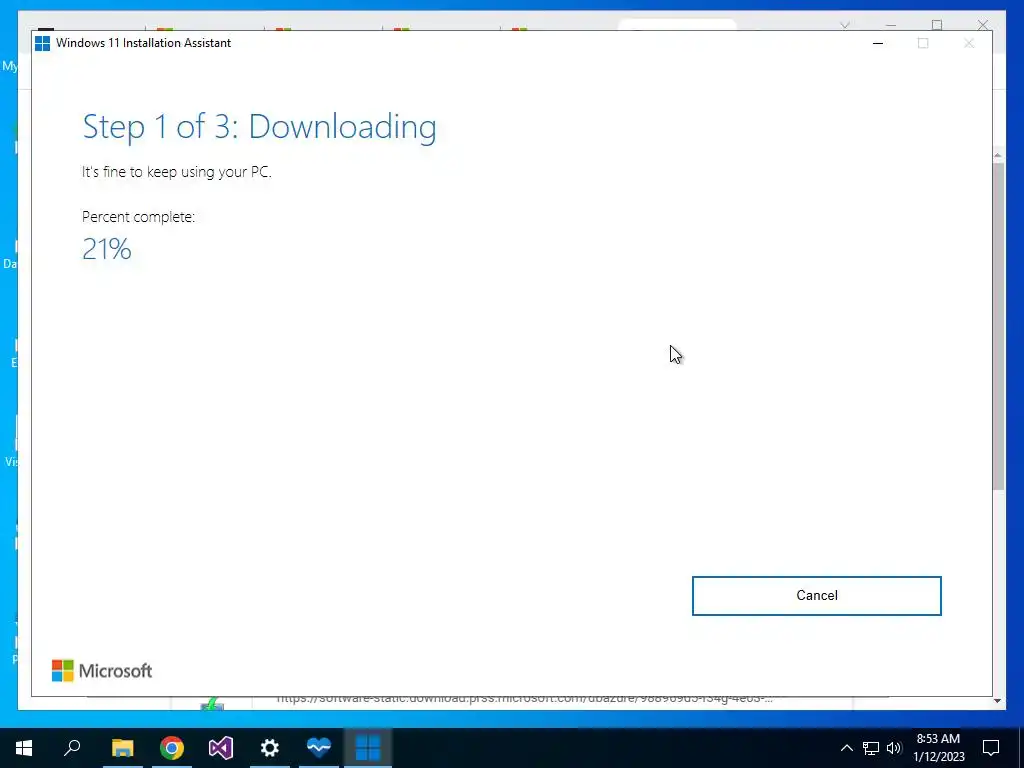
Task: Click the Microsoft logo at bottom left
Action: click(102, 671)
